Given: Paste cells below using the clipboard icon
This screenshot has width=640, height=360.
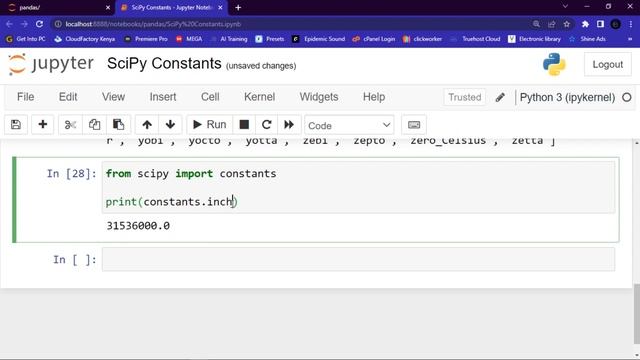Looking at the screenshot, I should (118, 124).
